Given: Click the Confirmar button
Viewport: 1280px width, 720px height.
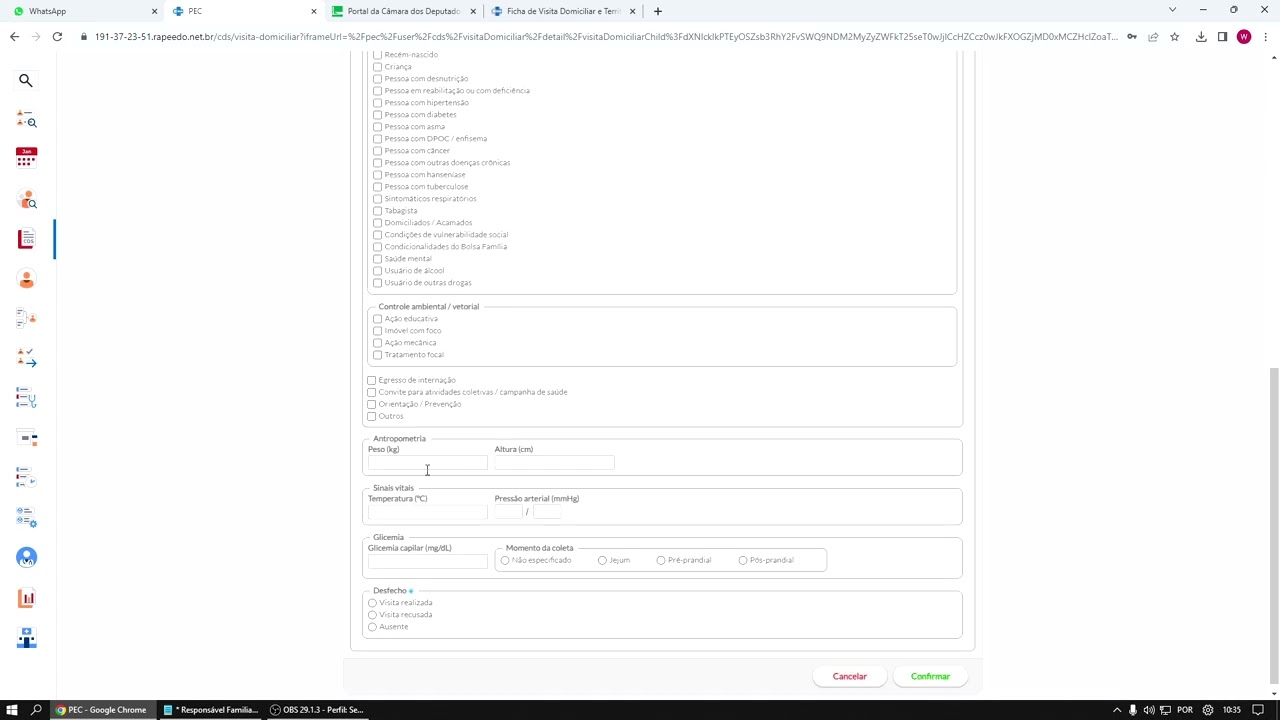Looking at the screenshot, I should (930, 677).
